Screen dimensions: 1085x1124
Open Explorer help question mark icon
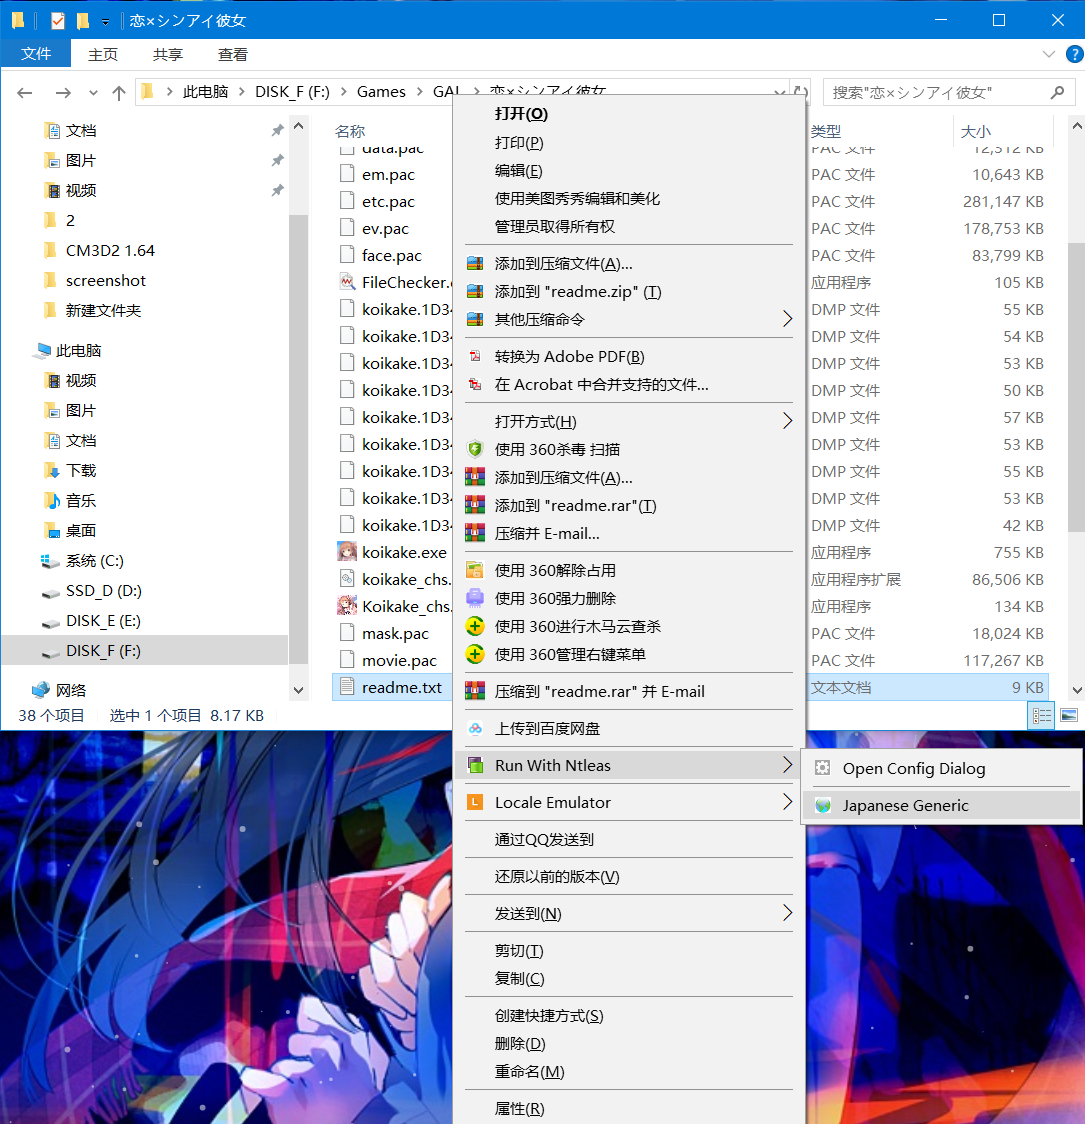(x=1074, y=54)
